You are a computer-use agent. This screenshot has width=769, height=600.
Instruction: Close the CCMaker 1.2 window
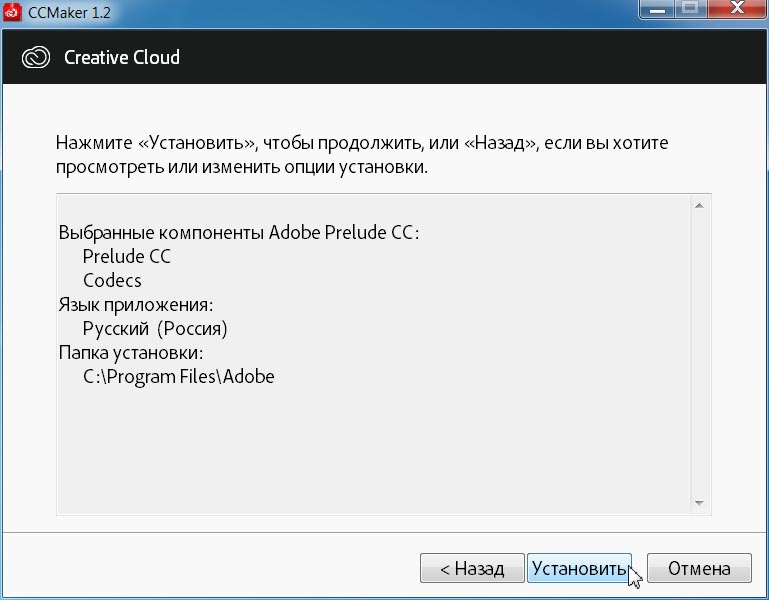pos(737,8)
